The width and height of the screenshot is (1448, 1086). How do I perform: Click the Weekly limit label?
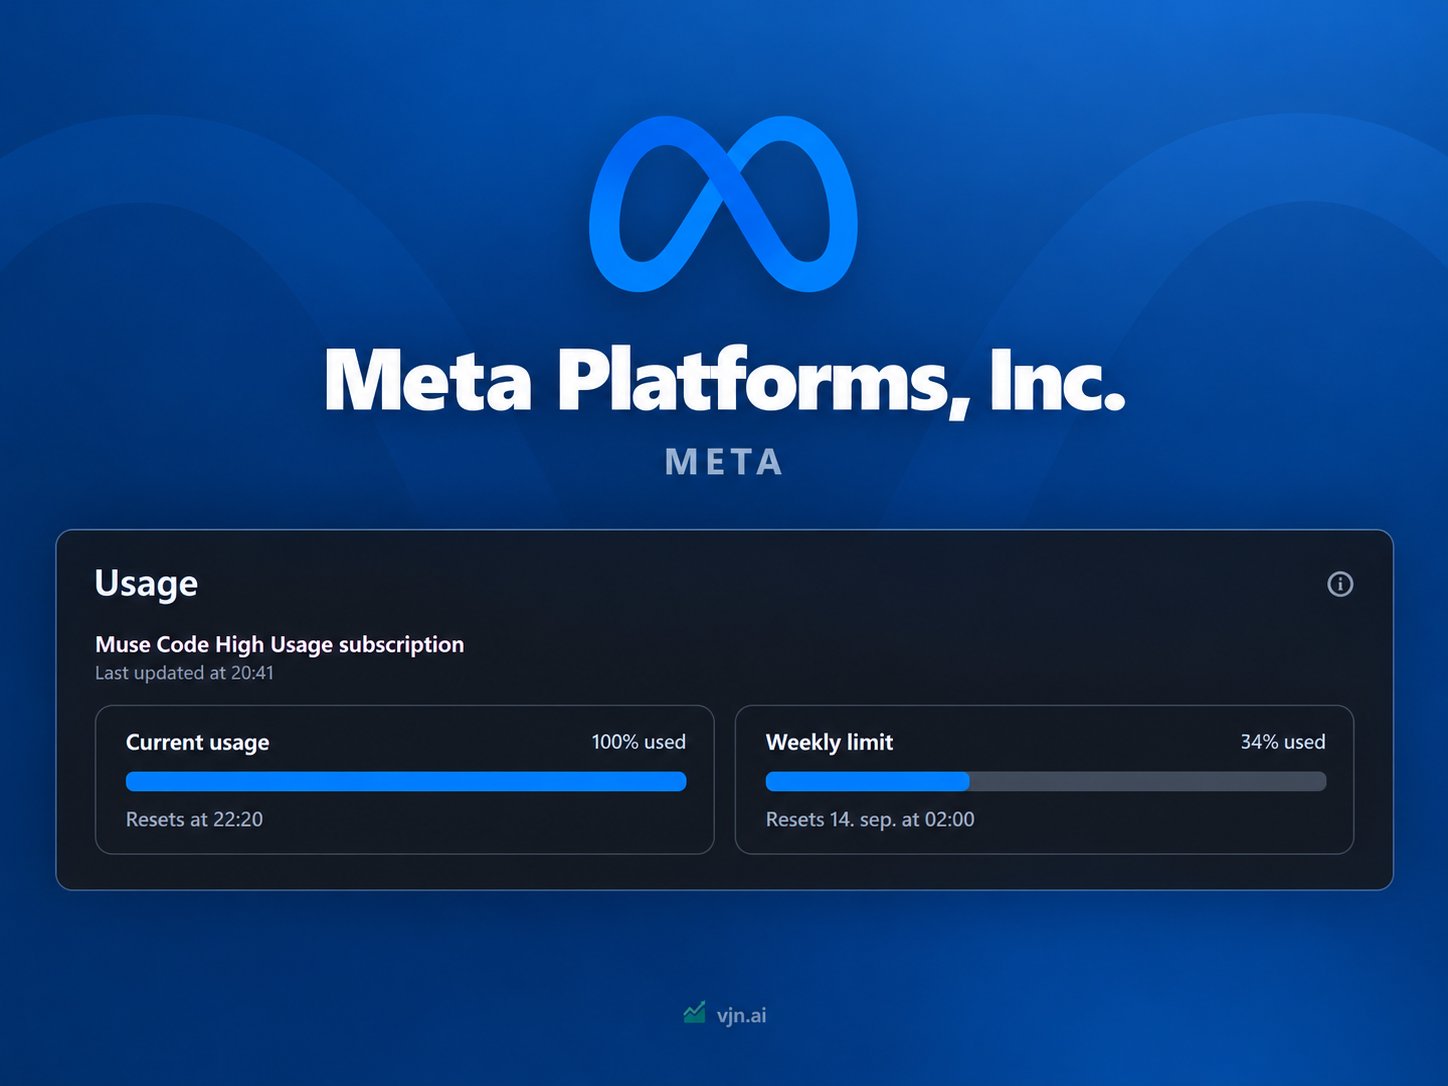coord(829,743)
